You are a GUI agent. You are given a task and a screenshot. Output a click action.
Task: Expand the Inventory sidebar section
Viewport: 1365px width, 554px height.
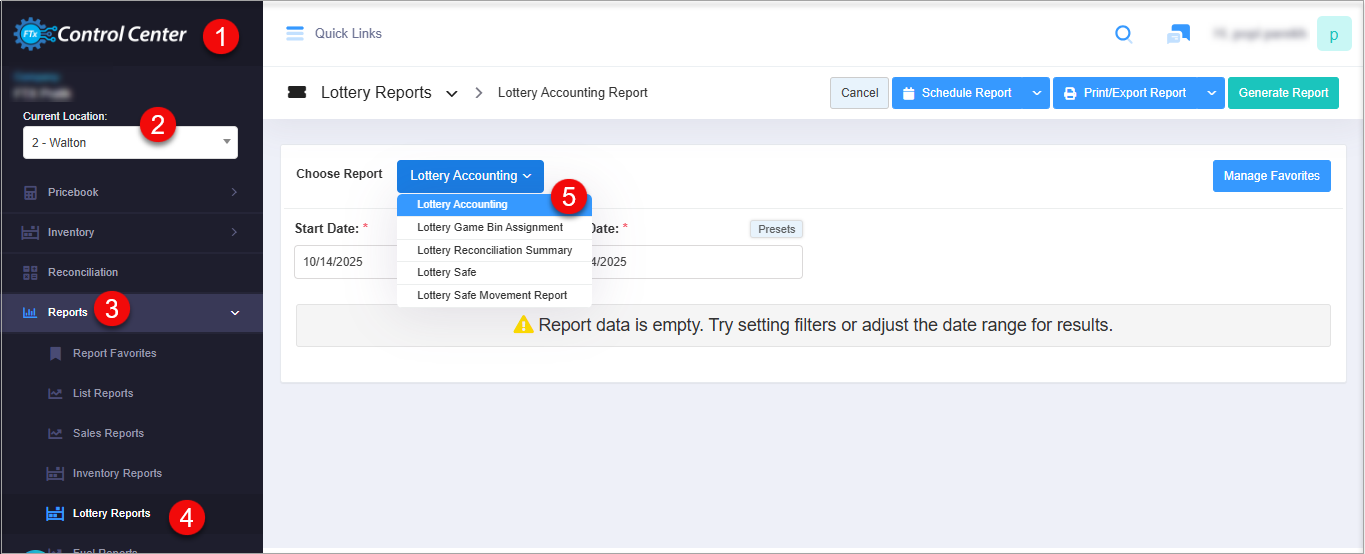234,232
